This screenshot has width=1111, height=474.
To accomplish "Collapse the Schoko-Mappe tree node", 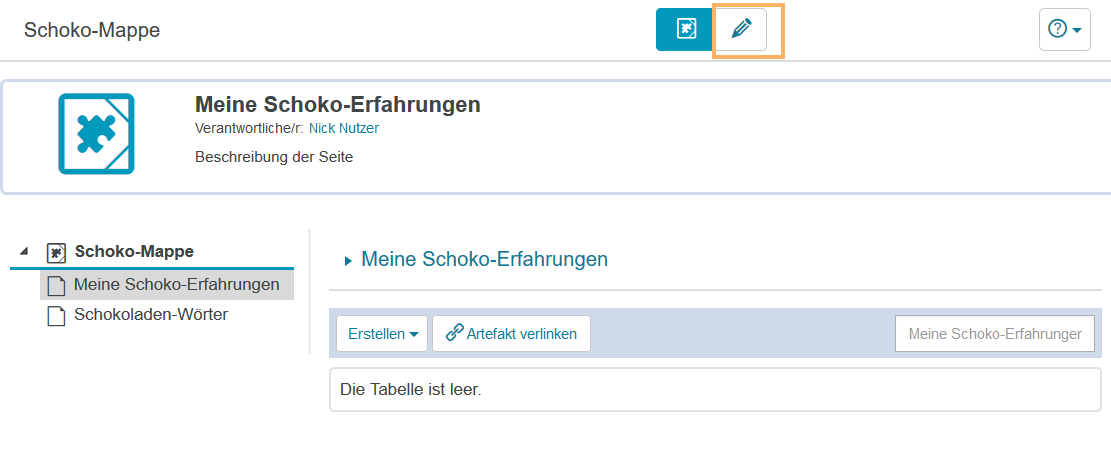I will (24, 251).
